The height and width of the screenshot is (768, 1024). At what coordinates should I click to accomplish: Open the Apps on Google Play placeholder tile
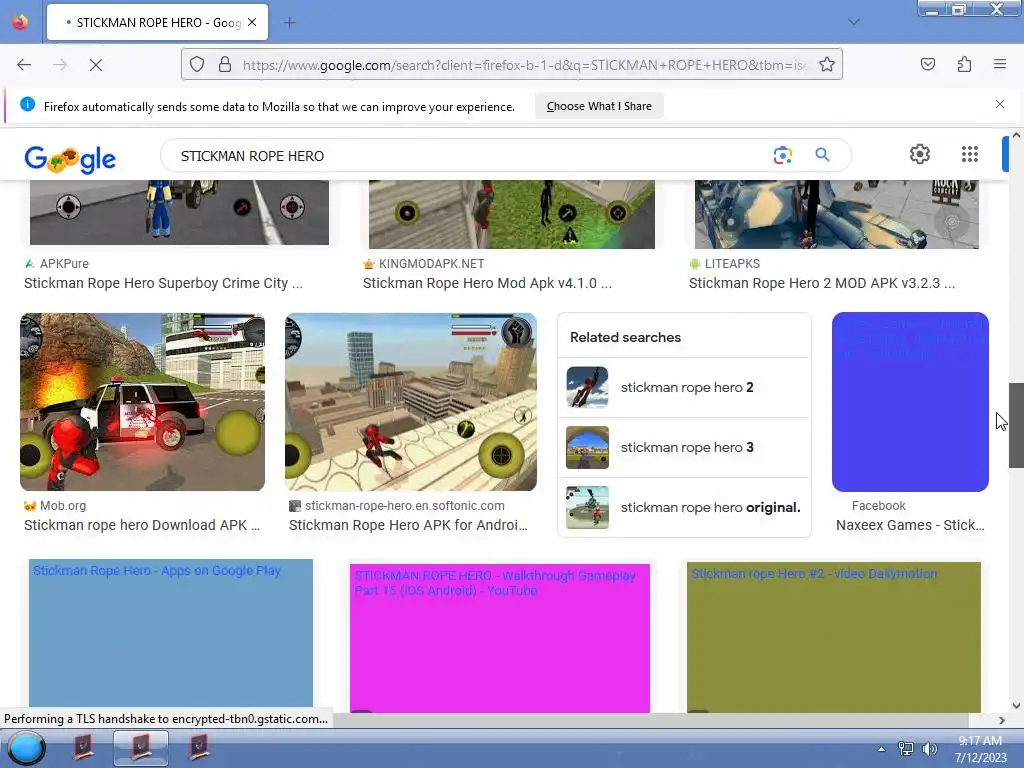click(170, 635)
